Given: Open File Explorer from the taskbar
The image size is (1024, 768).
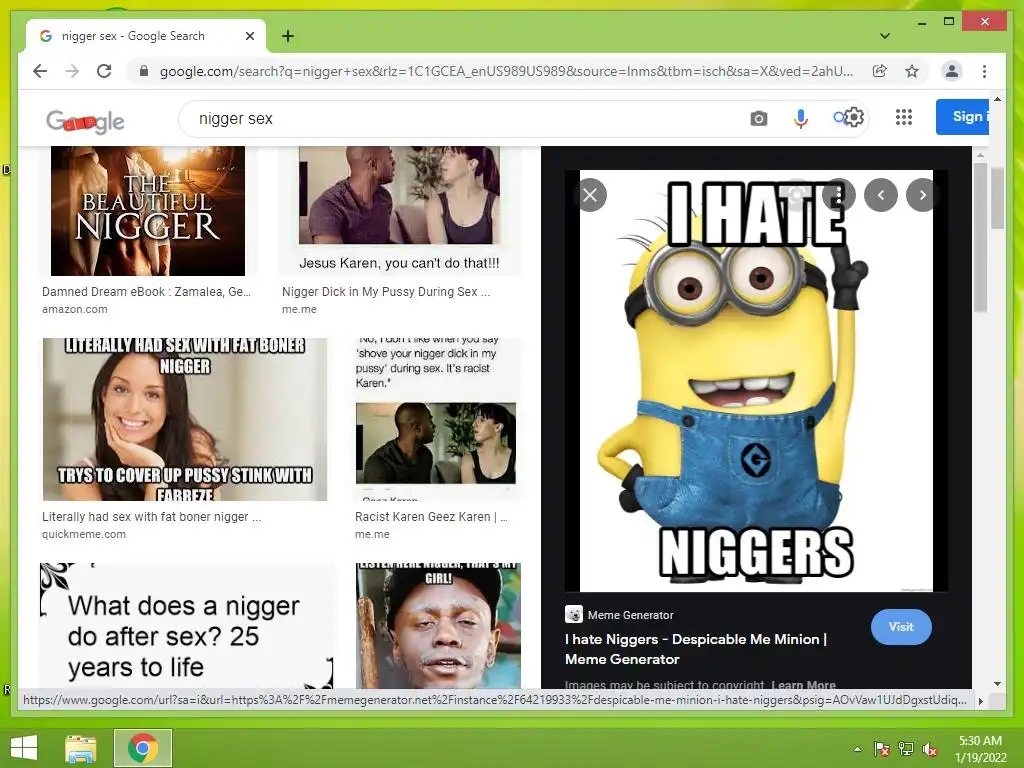Looking at the screenshot, I should pyautogui.click(x=81, y=748).
